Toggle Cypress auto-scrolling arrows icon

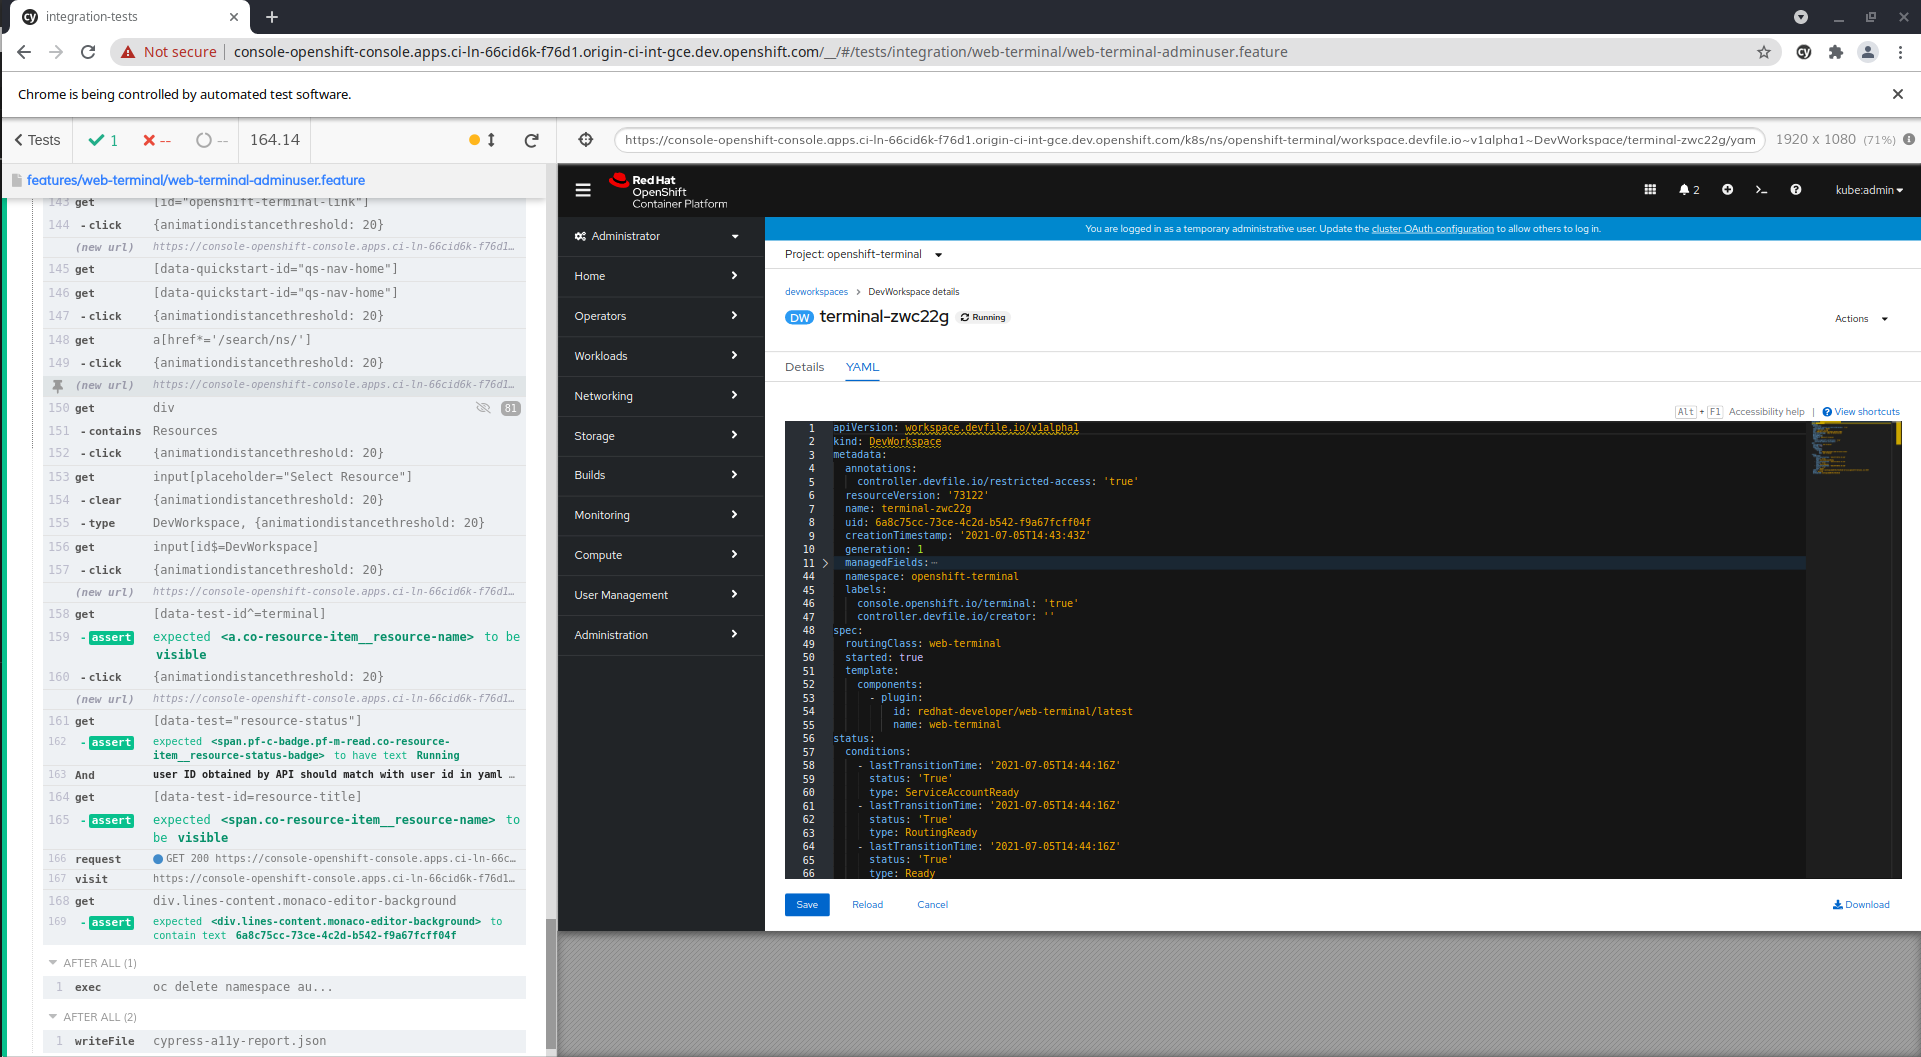click(491, 140)
